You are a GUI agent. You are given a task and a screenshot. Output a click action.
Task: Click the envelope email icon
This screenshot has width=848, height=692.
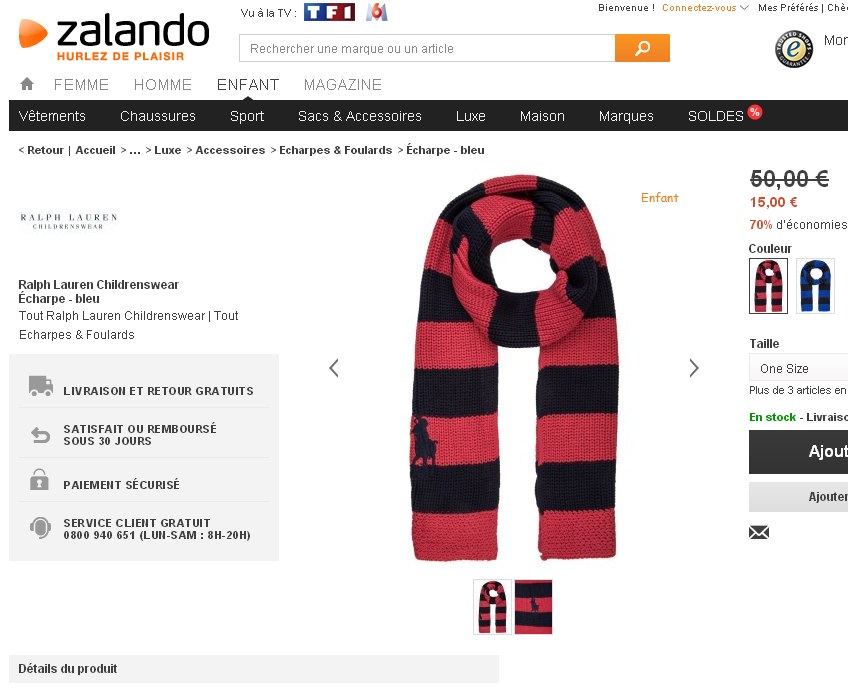click(759, 533)
